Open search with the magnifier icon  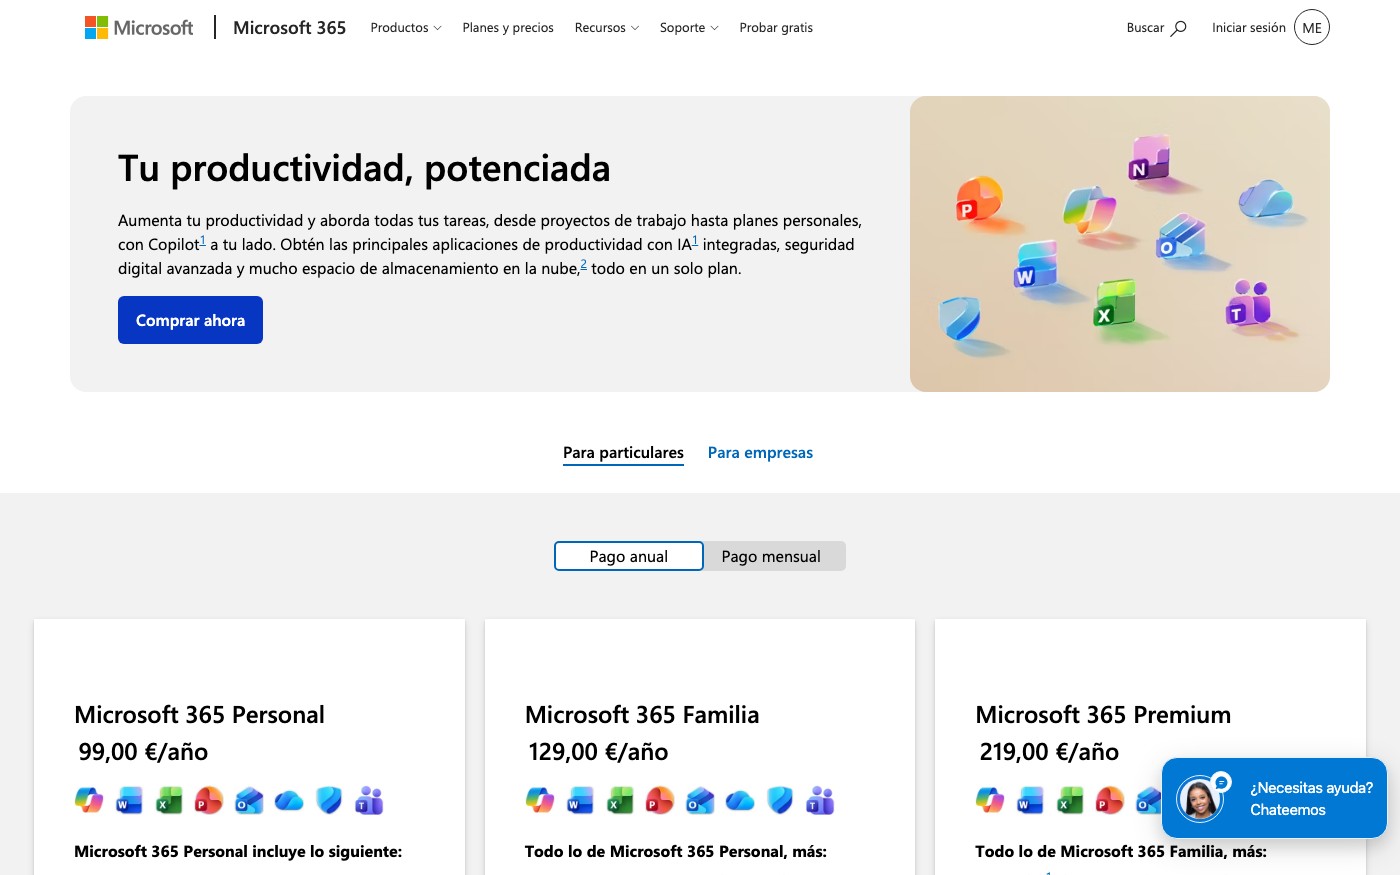pos(1179,28)
